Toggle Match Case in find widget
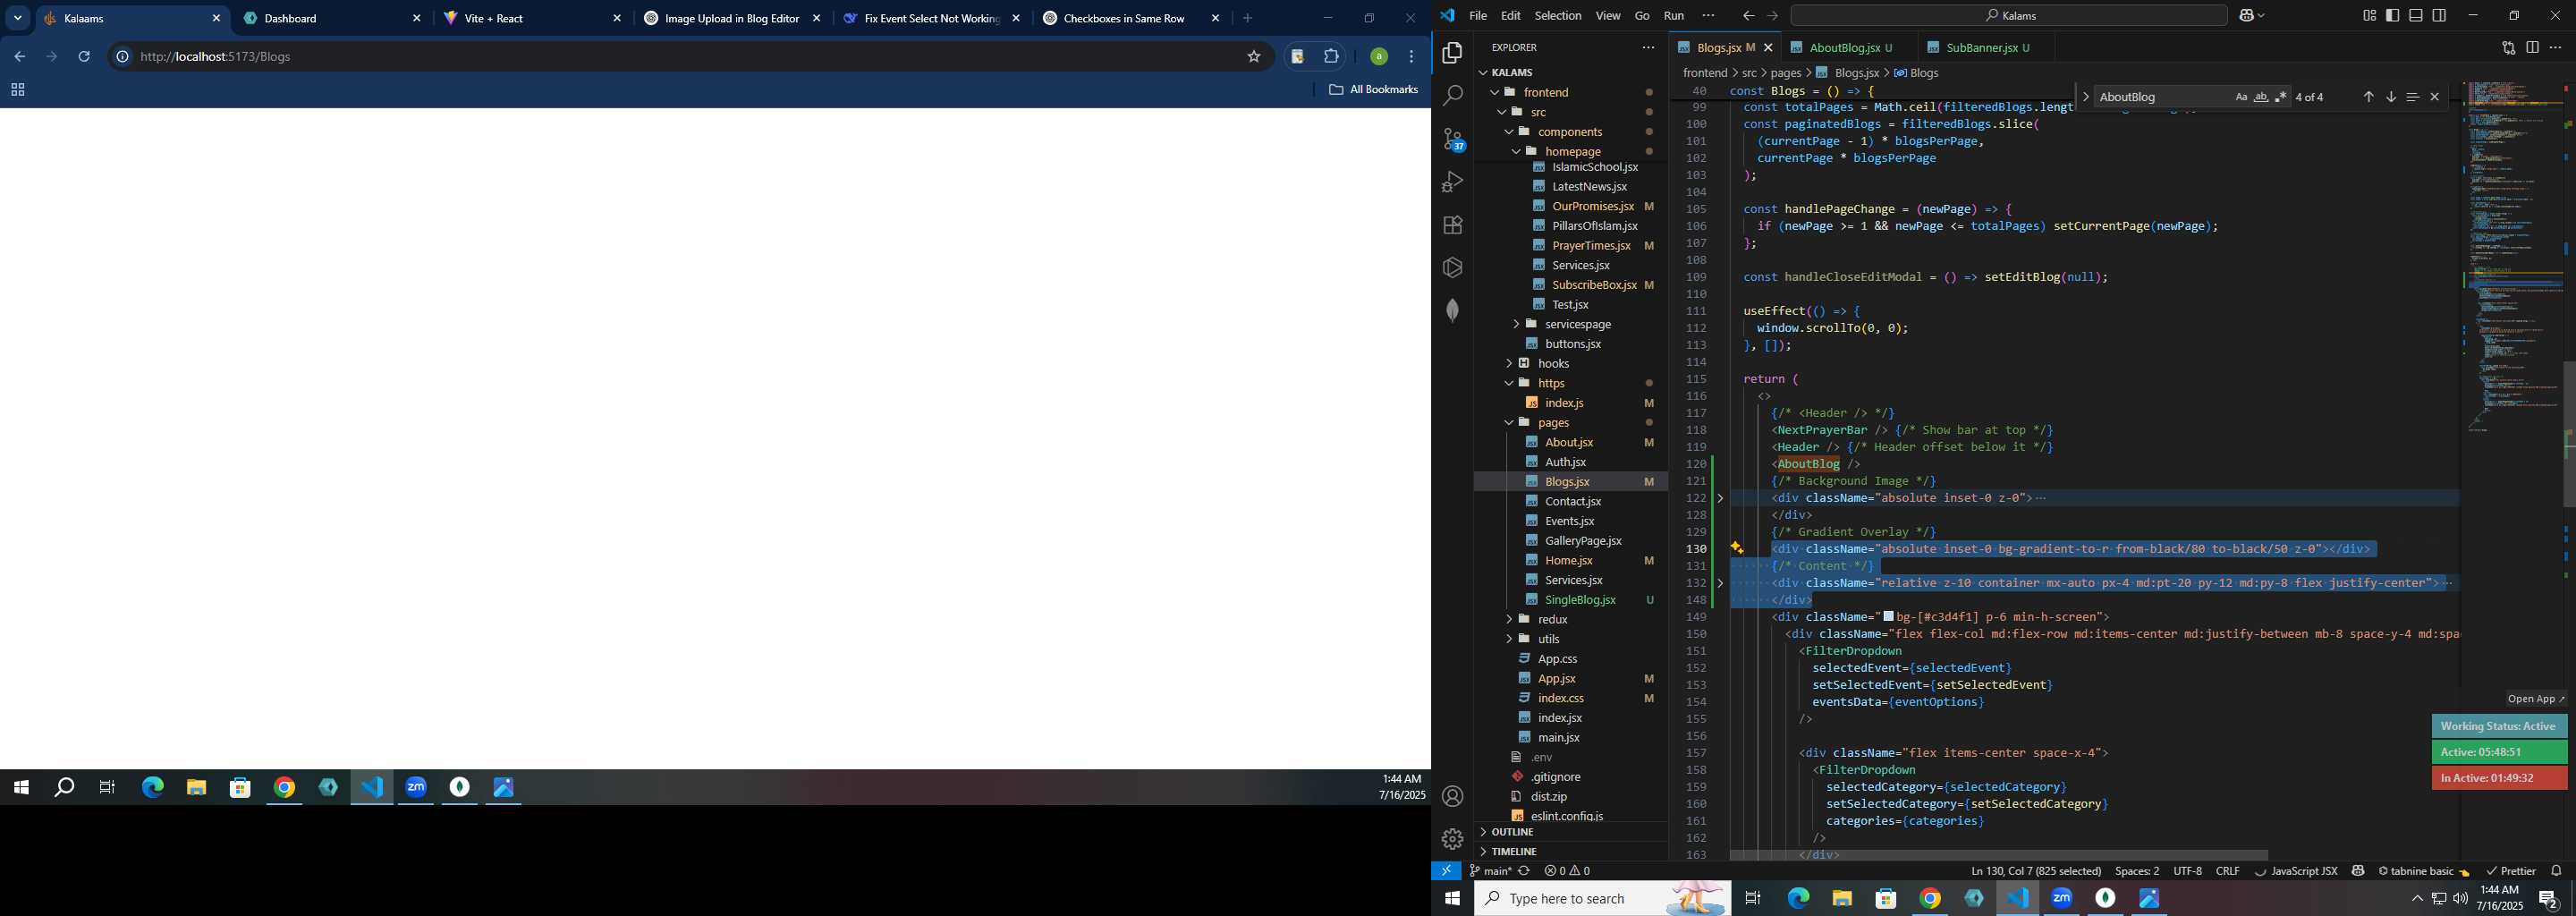2576x916 pixels. [2240, 97]
